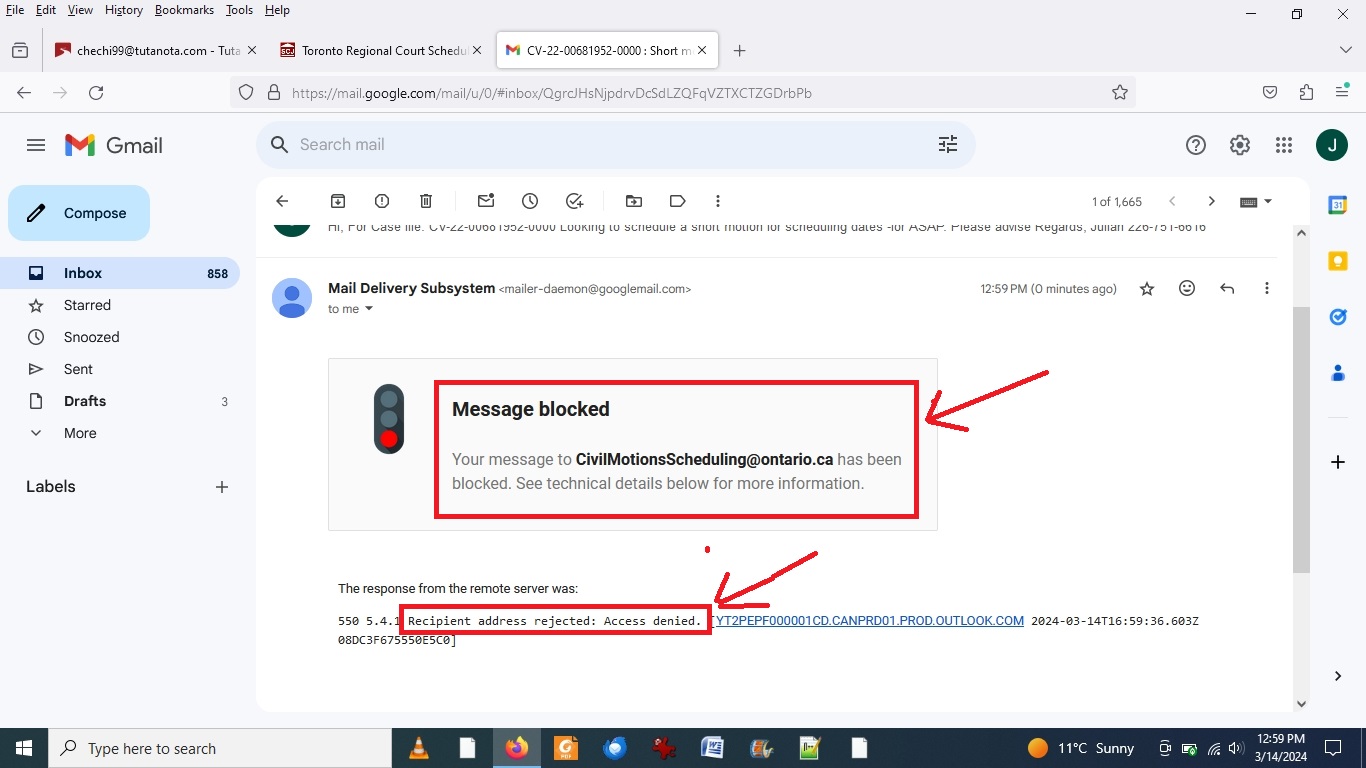Screen dimensions: 1366x768
Task: Add this email to Tasks
Action: point(574,201)
